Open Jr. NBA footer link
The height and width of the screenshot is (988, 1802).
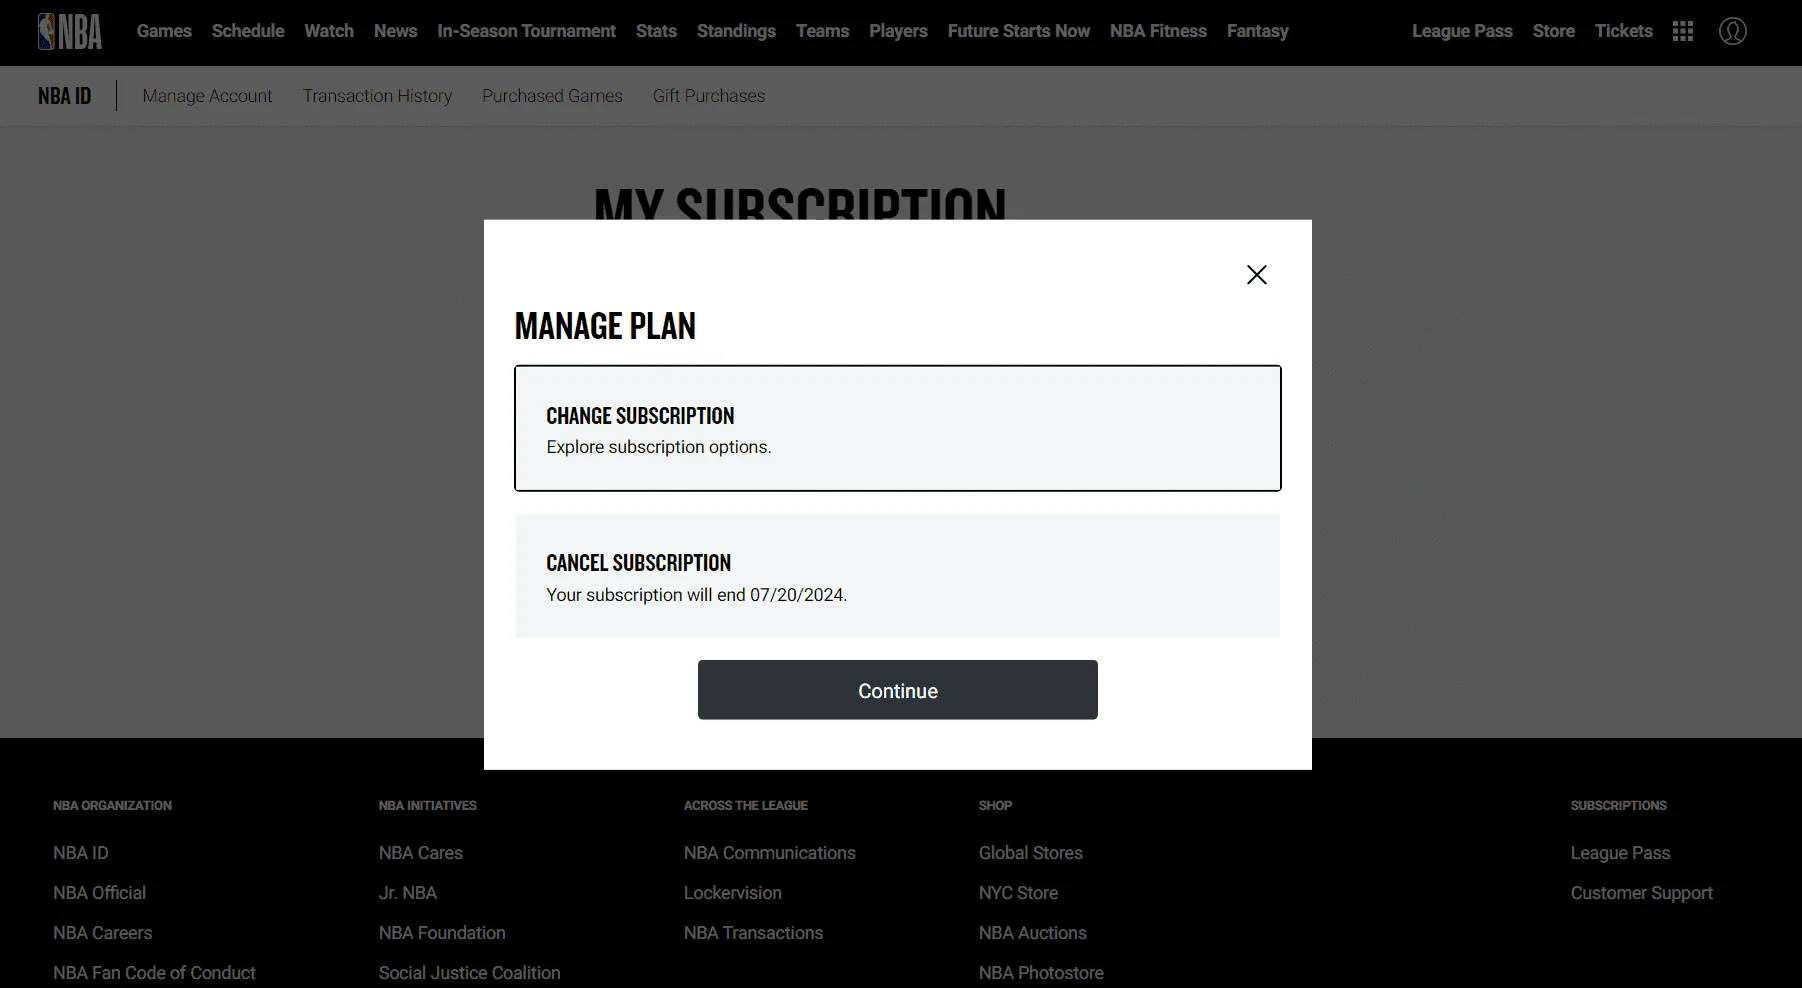coord(408,893)
